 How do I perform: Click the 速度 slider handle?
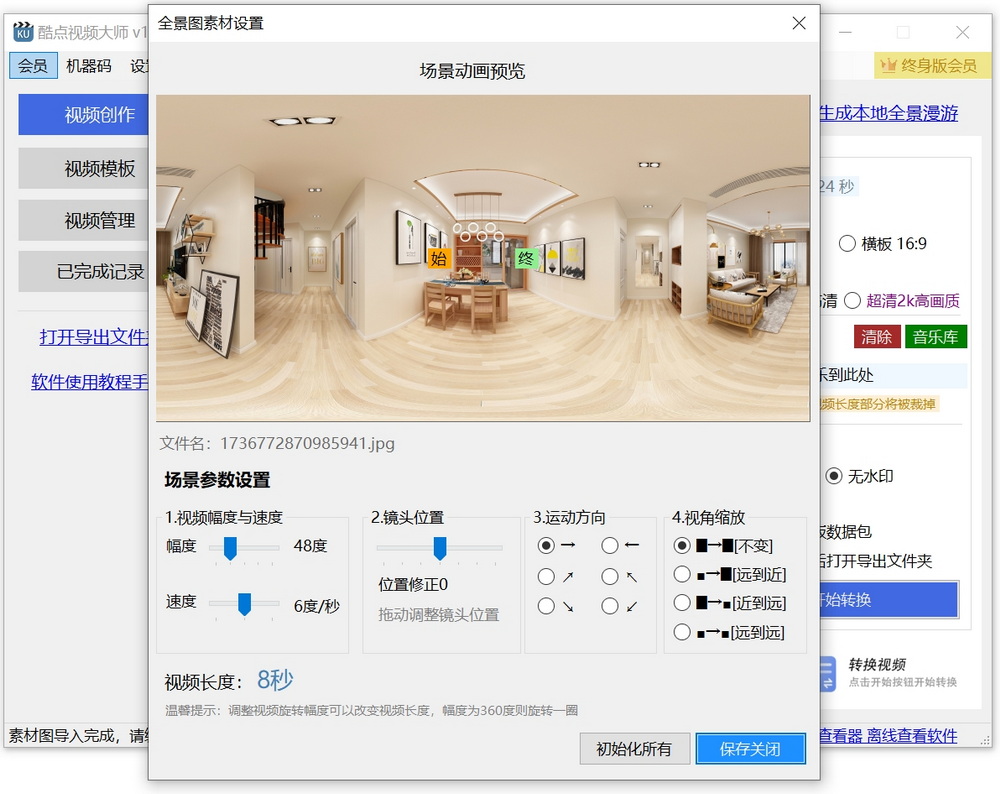(x=244, y=603)
